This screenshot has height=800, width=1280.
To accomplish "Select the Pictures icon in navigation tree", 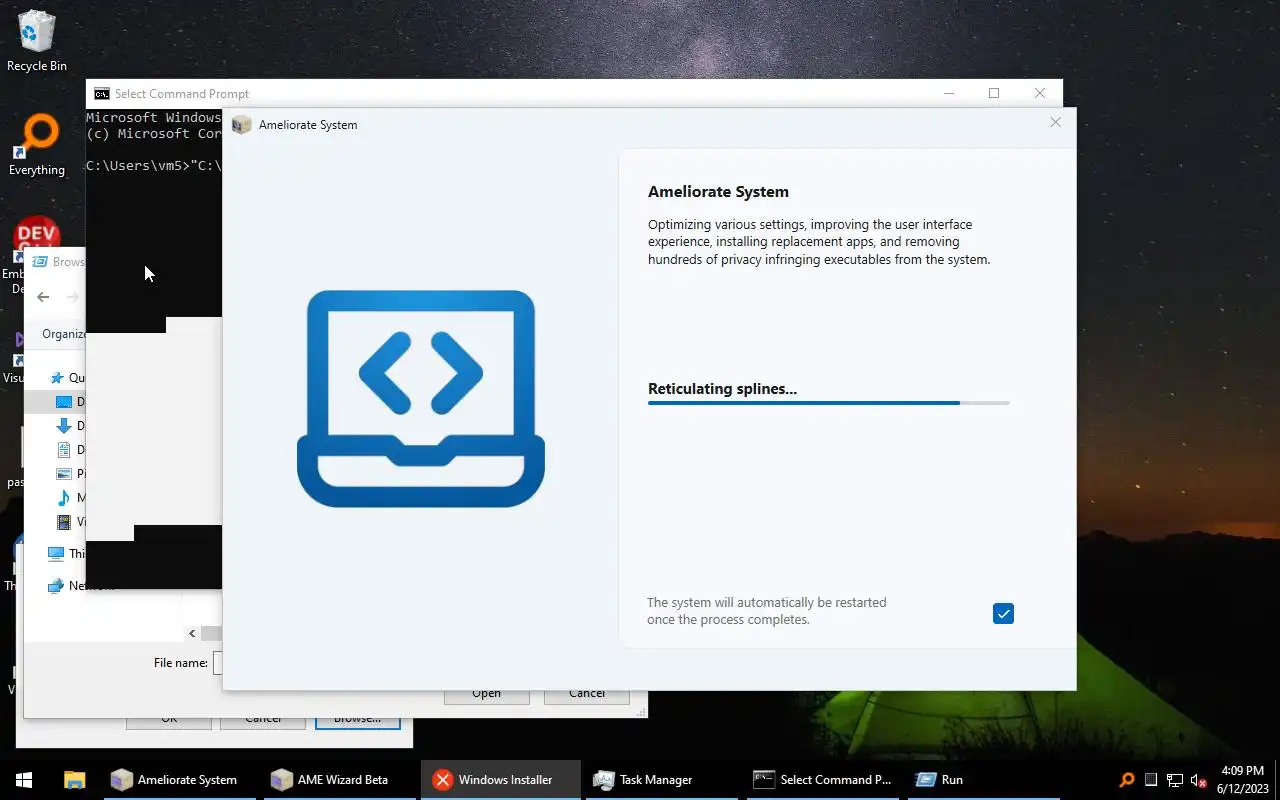I will coord(64,474).
